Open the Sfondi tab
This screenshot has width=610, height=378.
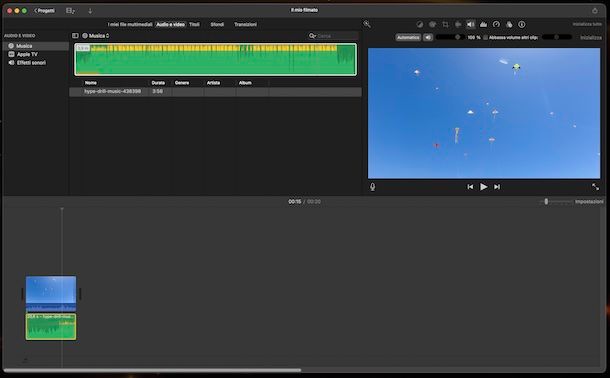217,24
